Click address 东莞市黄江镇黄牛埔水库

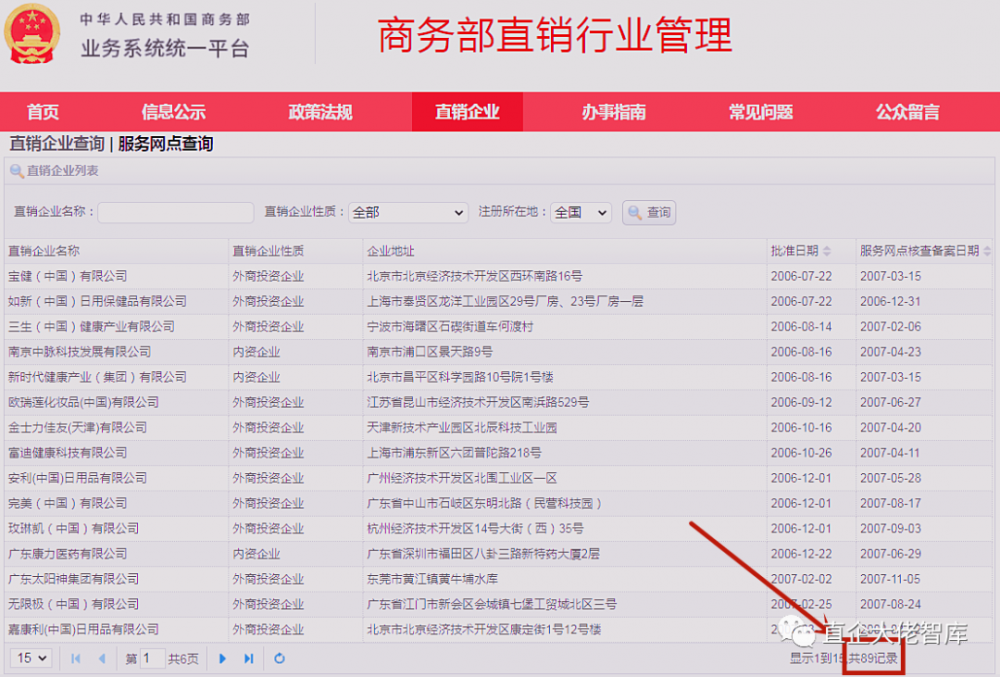(x=432, y=579)
